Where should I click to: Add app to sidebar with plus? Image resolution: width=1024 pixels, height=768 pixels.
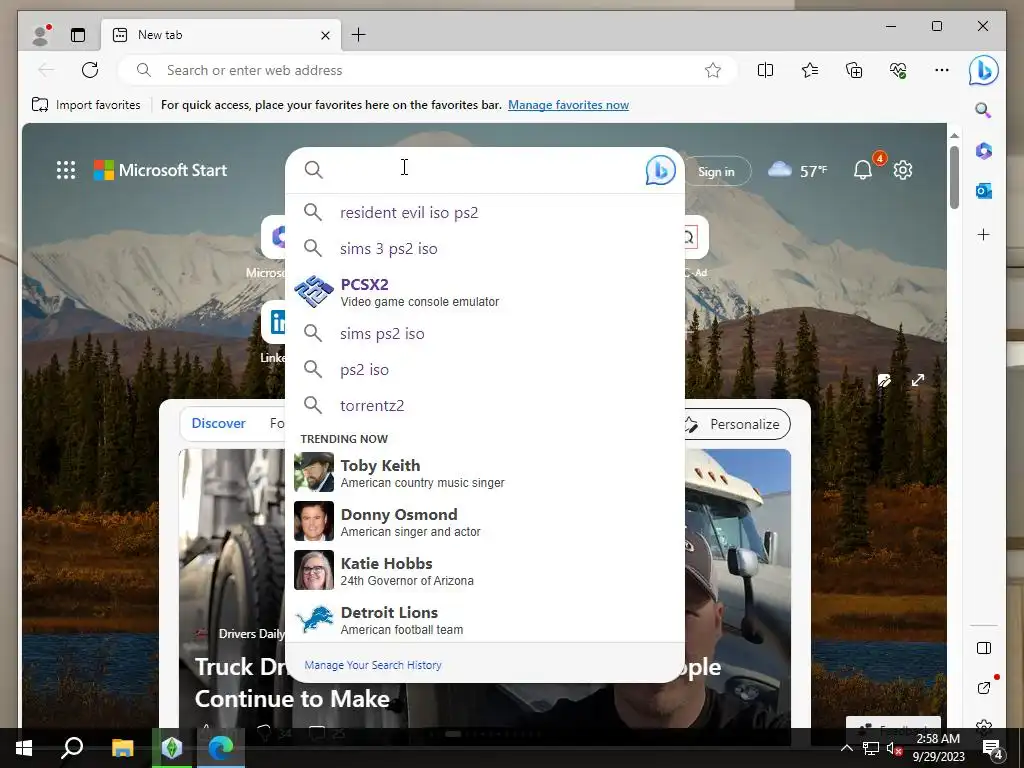pyautogui.click(x=984, y=234)
